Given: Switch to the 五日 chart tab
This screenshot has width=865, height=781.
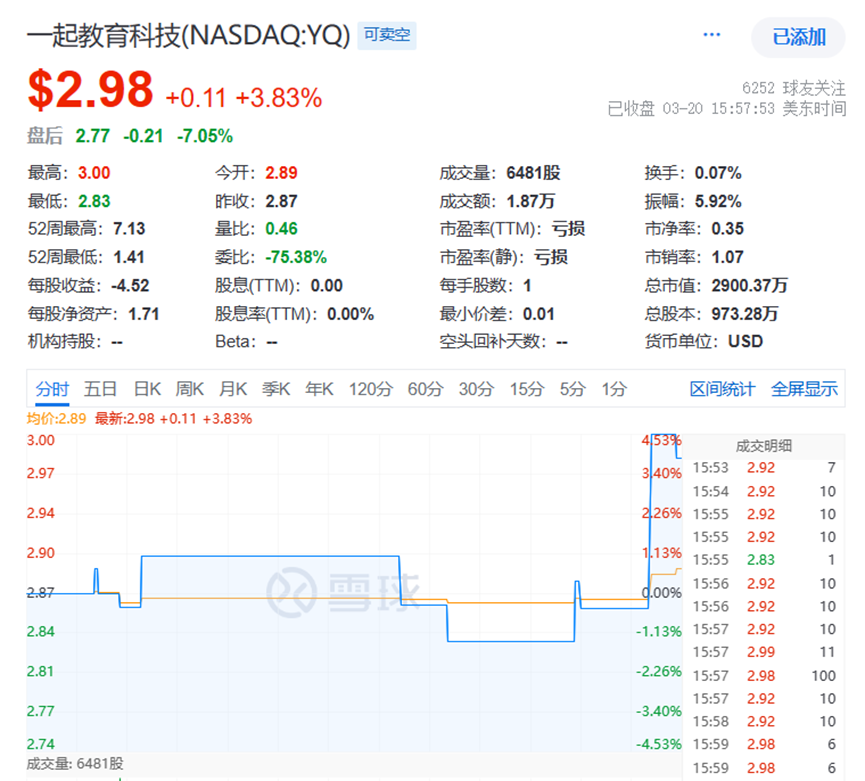Looking at the screenshot, I should [101, 389].
